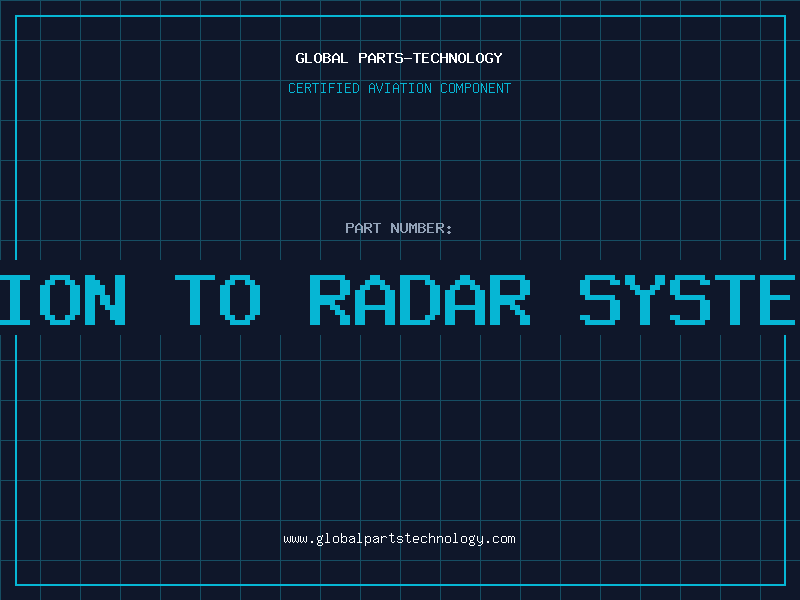Click the GLOBAL PARTS-TECHNOLOGY company header
Image resolution: width=800 pixels, height=600 pixels.
[x=399, y=58]
